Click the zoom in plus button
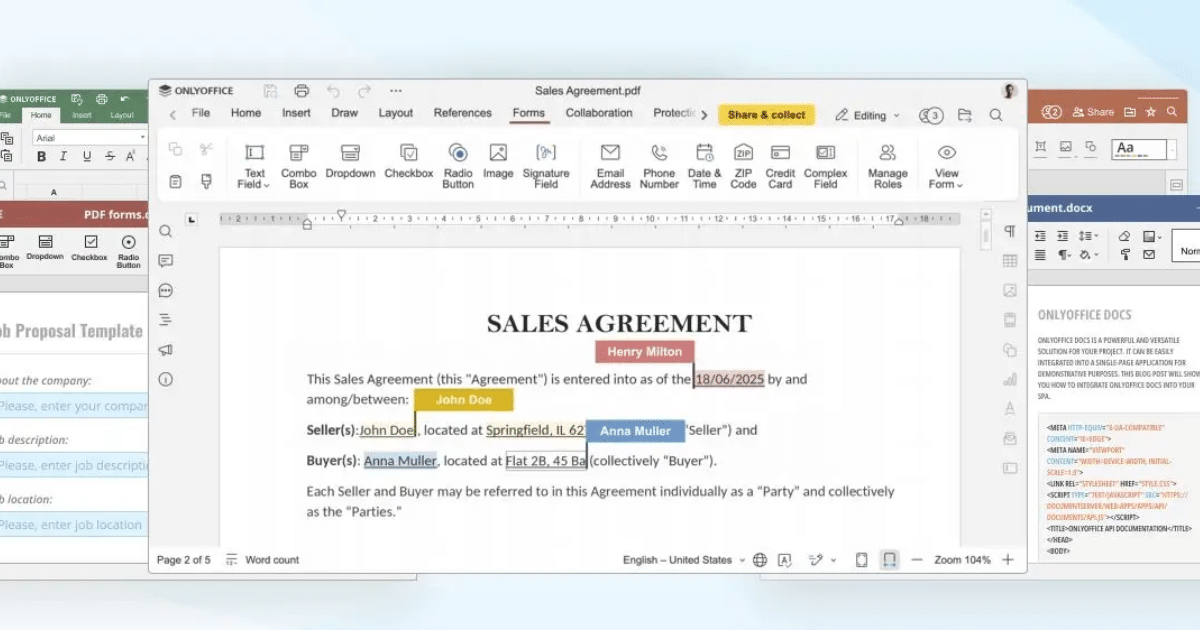Screen dimensions: 1200x630 [1008, 560]
